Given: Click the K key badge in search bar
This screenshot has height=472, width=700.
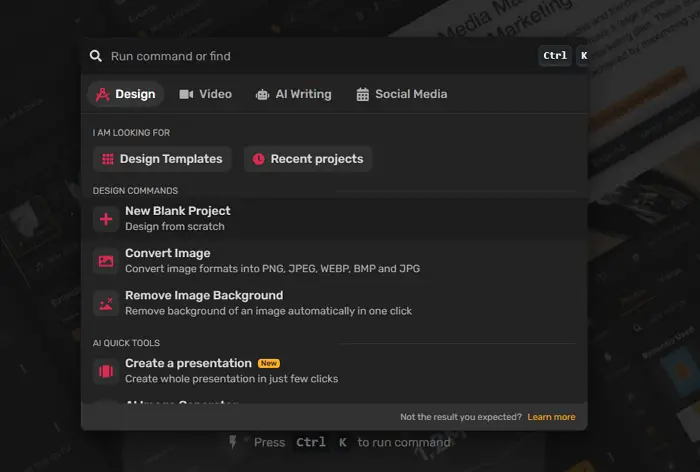Looking at the screenshot, I should (x=583, y=56).
